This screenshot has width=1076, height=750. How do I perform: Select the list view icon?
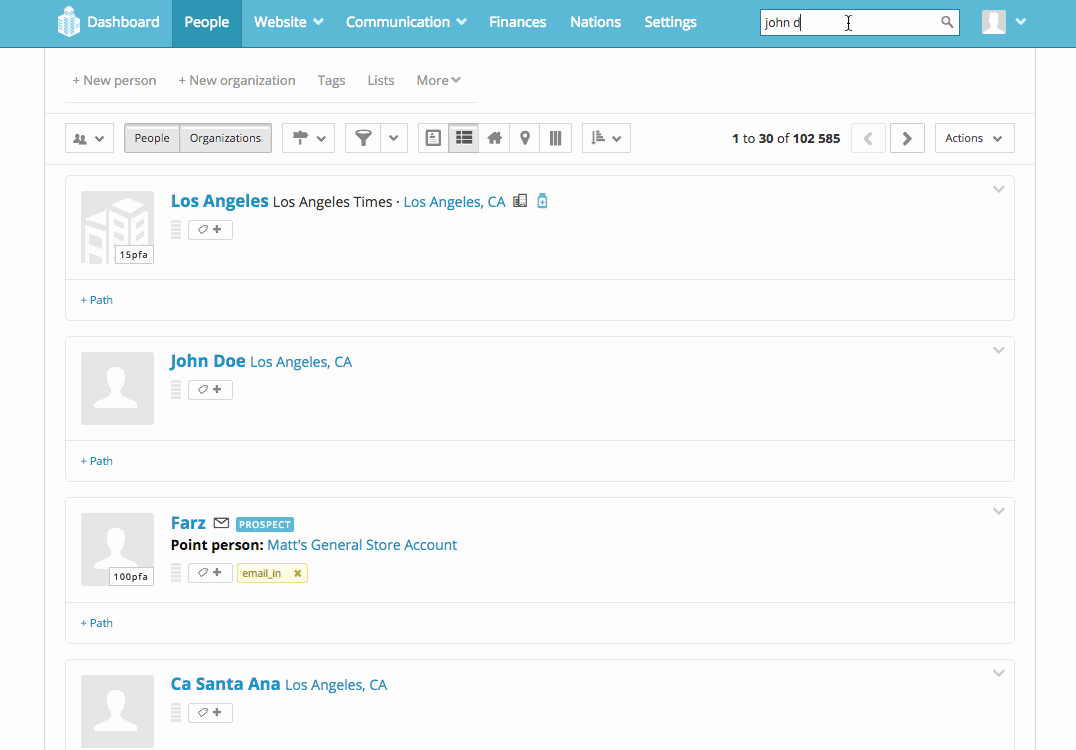pyautogui.click(x=464, y=138)
